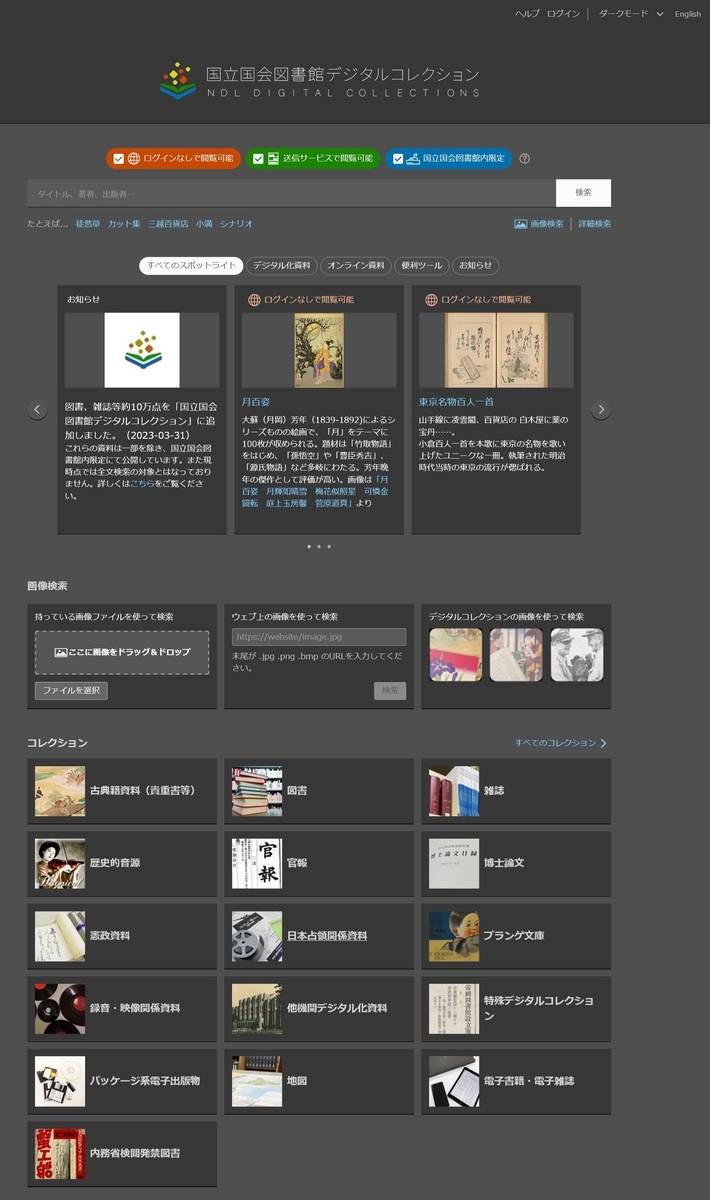
Task: Open パッケージ系電子出版物 collection tile
Action: (121, 1082)
